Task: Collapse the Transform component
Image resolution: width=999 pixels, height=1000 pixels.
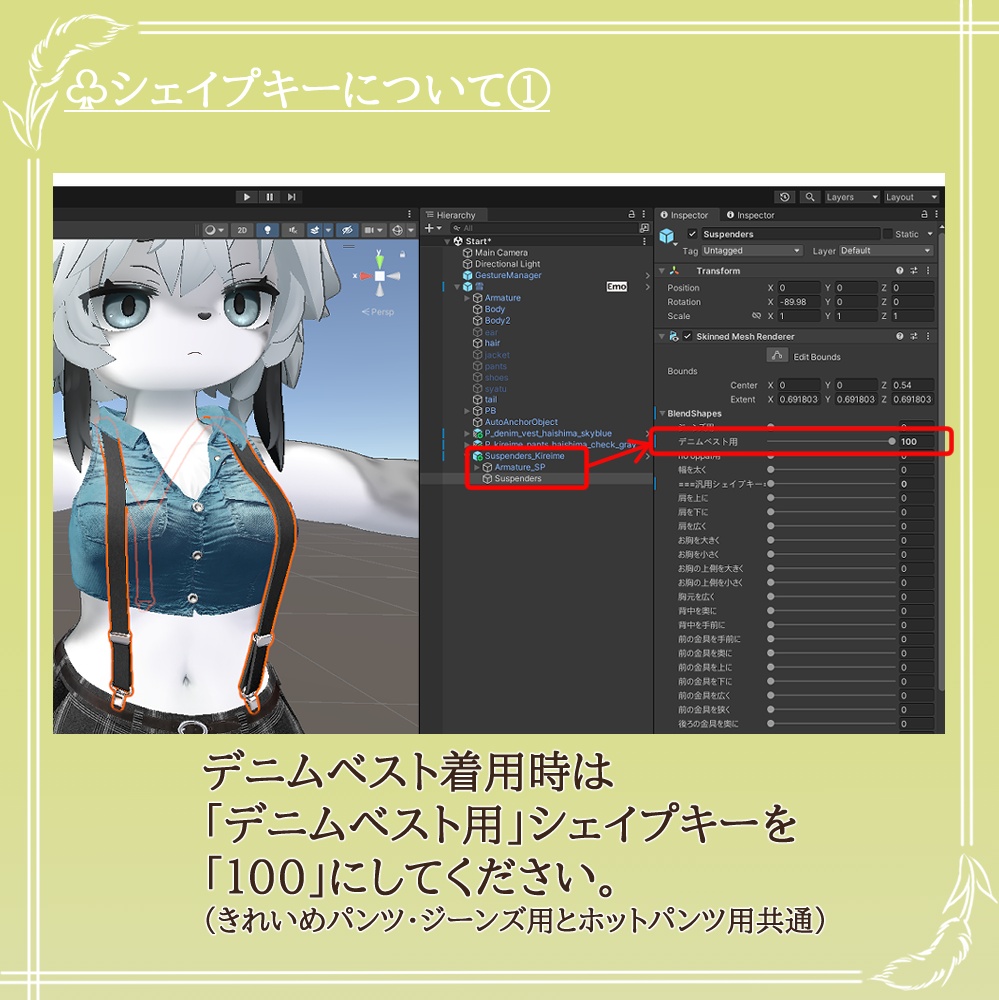Action: coord(662,271)
